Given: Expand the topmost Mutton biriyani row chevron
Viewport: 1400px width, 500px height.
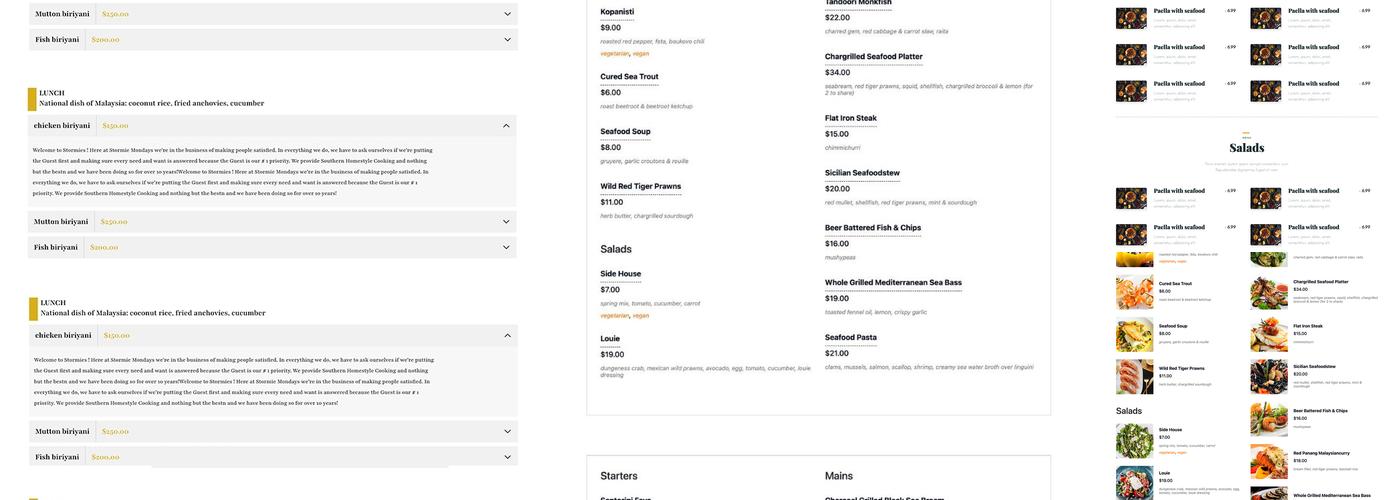Looking at the screenshot, I should (x=507, y=14).
